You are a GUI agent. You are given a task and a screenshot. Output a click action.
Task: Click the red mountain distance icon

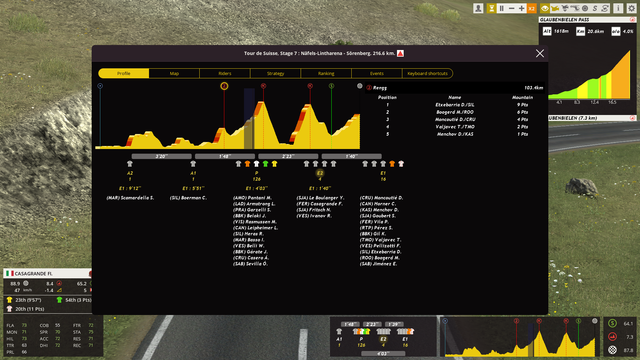[612, 337]
